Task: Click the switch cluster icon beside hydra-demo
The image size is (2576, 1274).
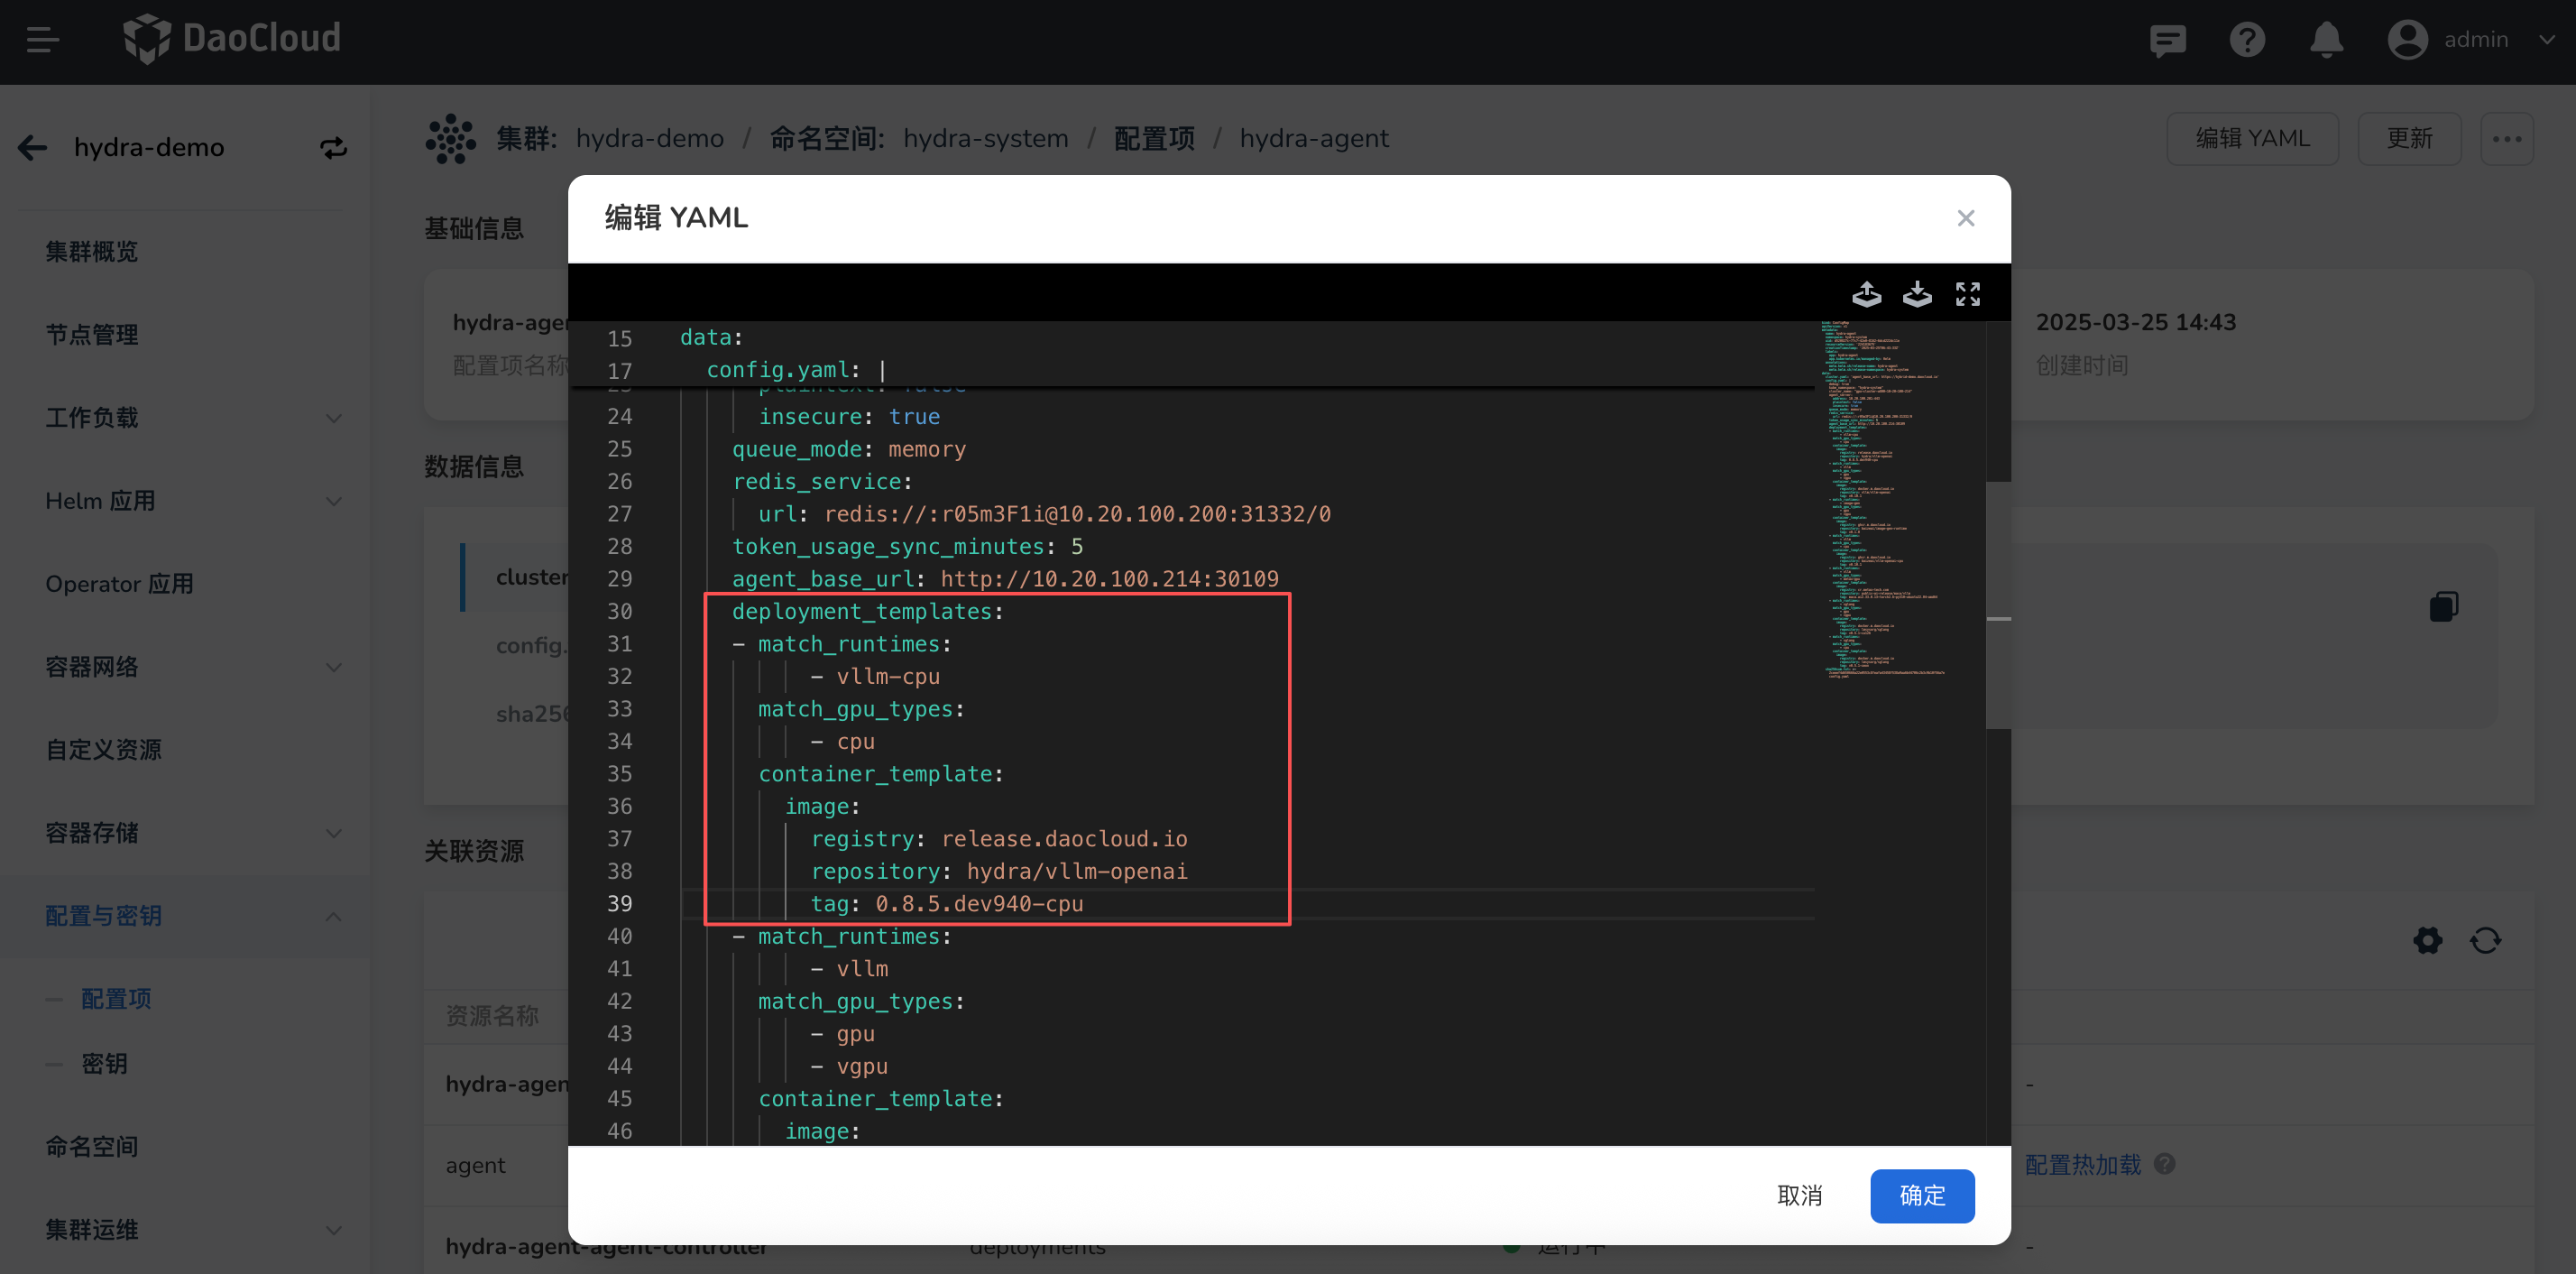Action: click(333, 148)
